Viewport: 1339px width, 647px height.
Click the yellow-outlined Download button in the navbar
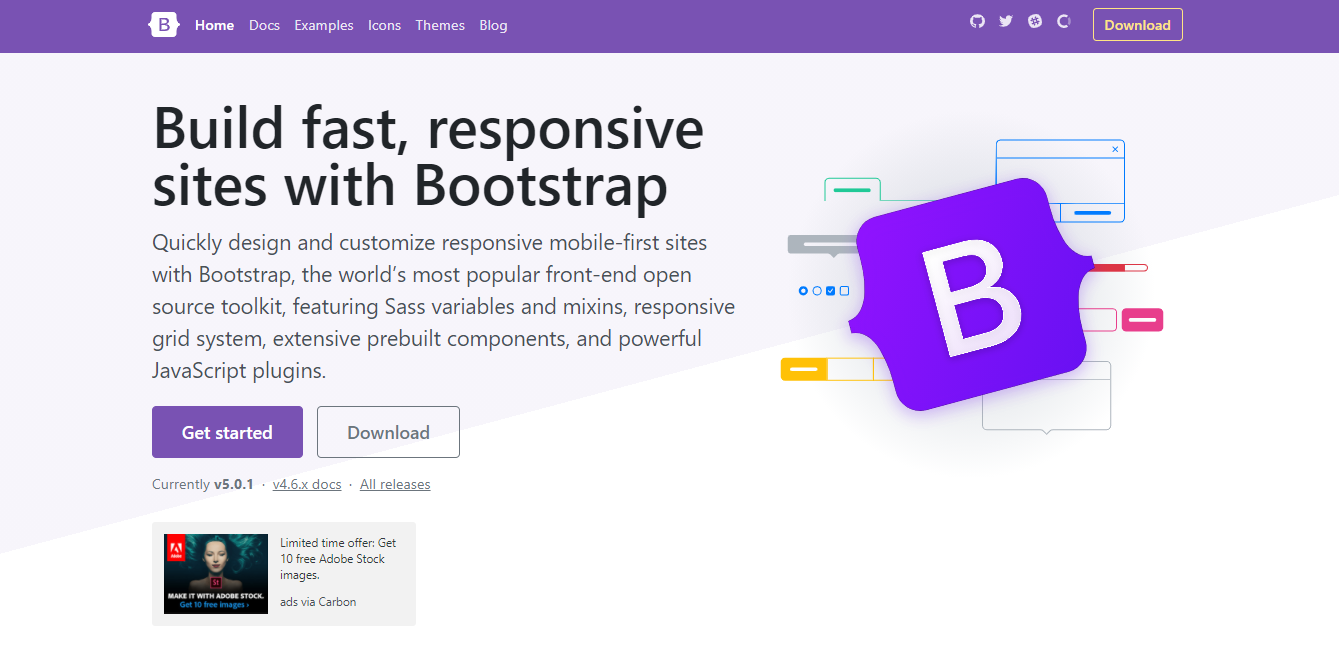1137,25
